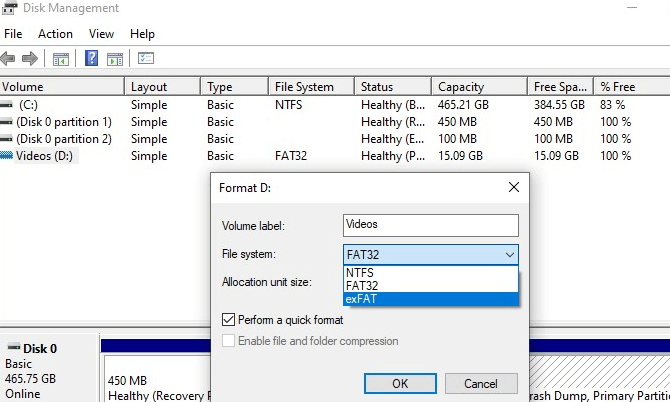This screenshot has height=402, width=670.
Task: Sort by the Layout column header
Action: [x=162, y=87]
